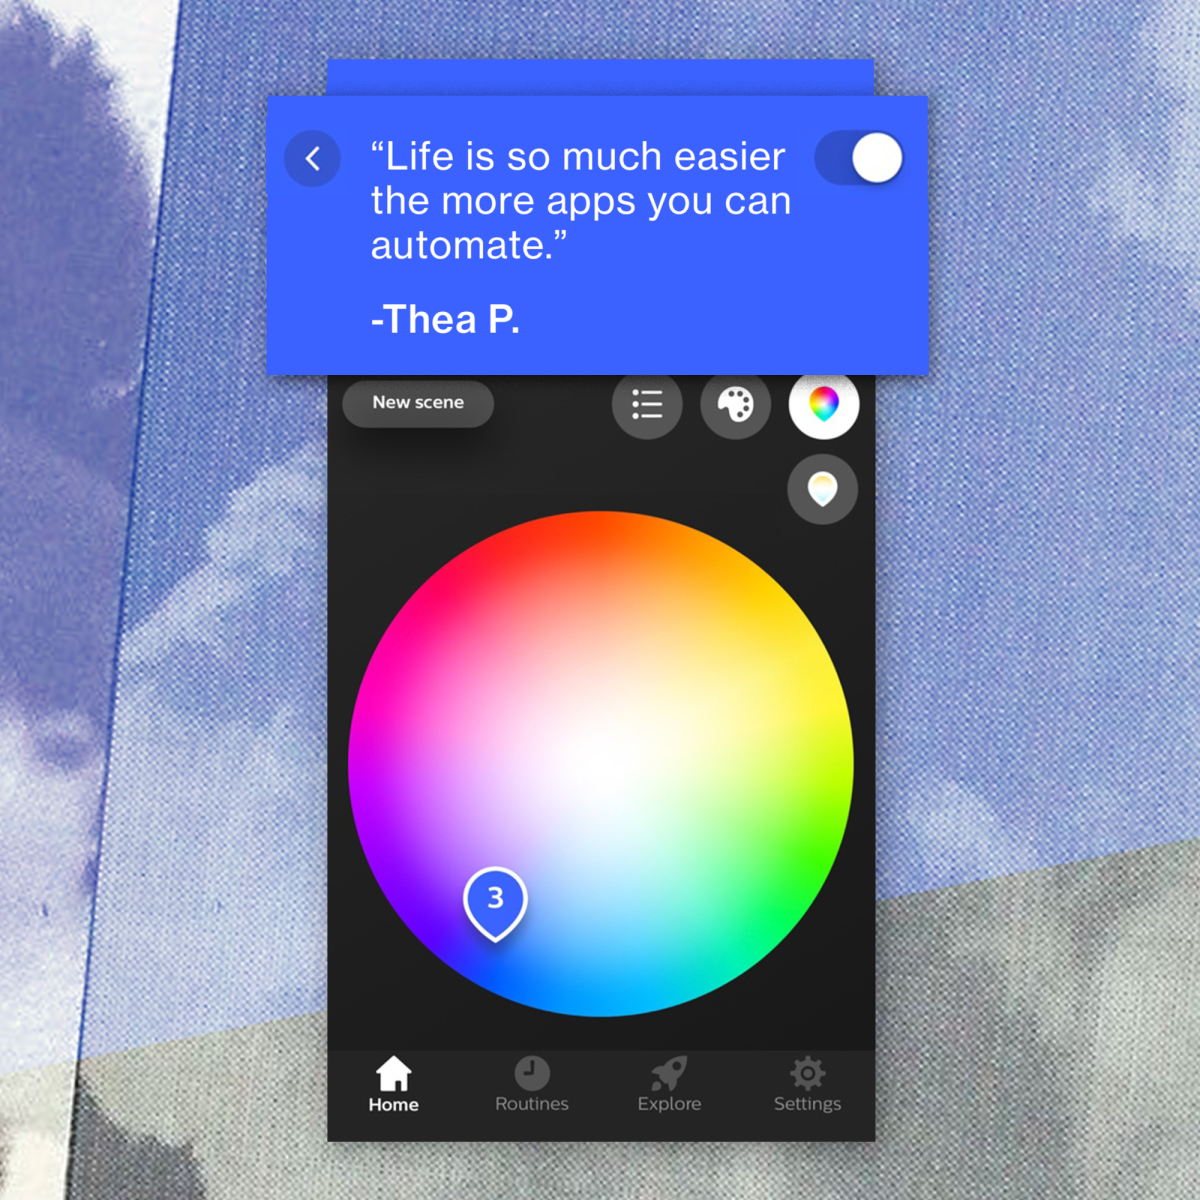This screenshot has width=1200, height=1200.
Task: Launch Explore using the rocket icon
Action: 668,1075
